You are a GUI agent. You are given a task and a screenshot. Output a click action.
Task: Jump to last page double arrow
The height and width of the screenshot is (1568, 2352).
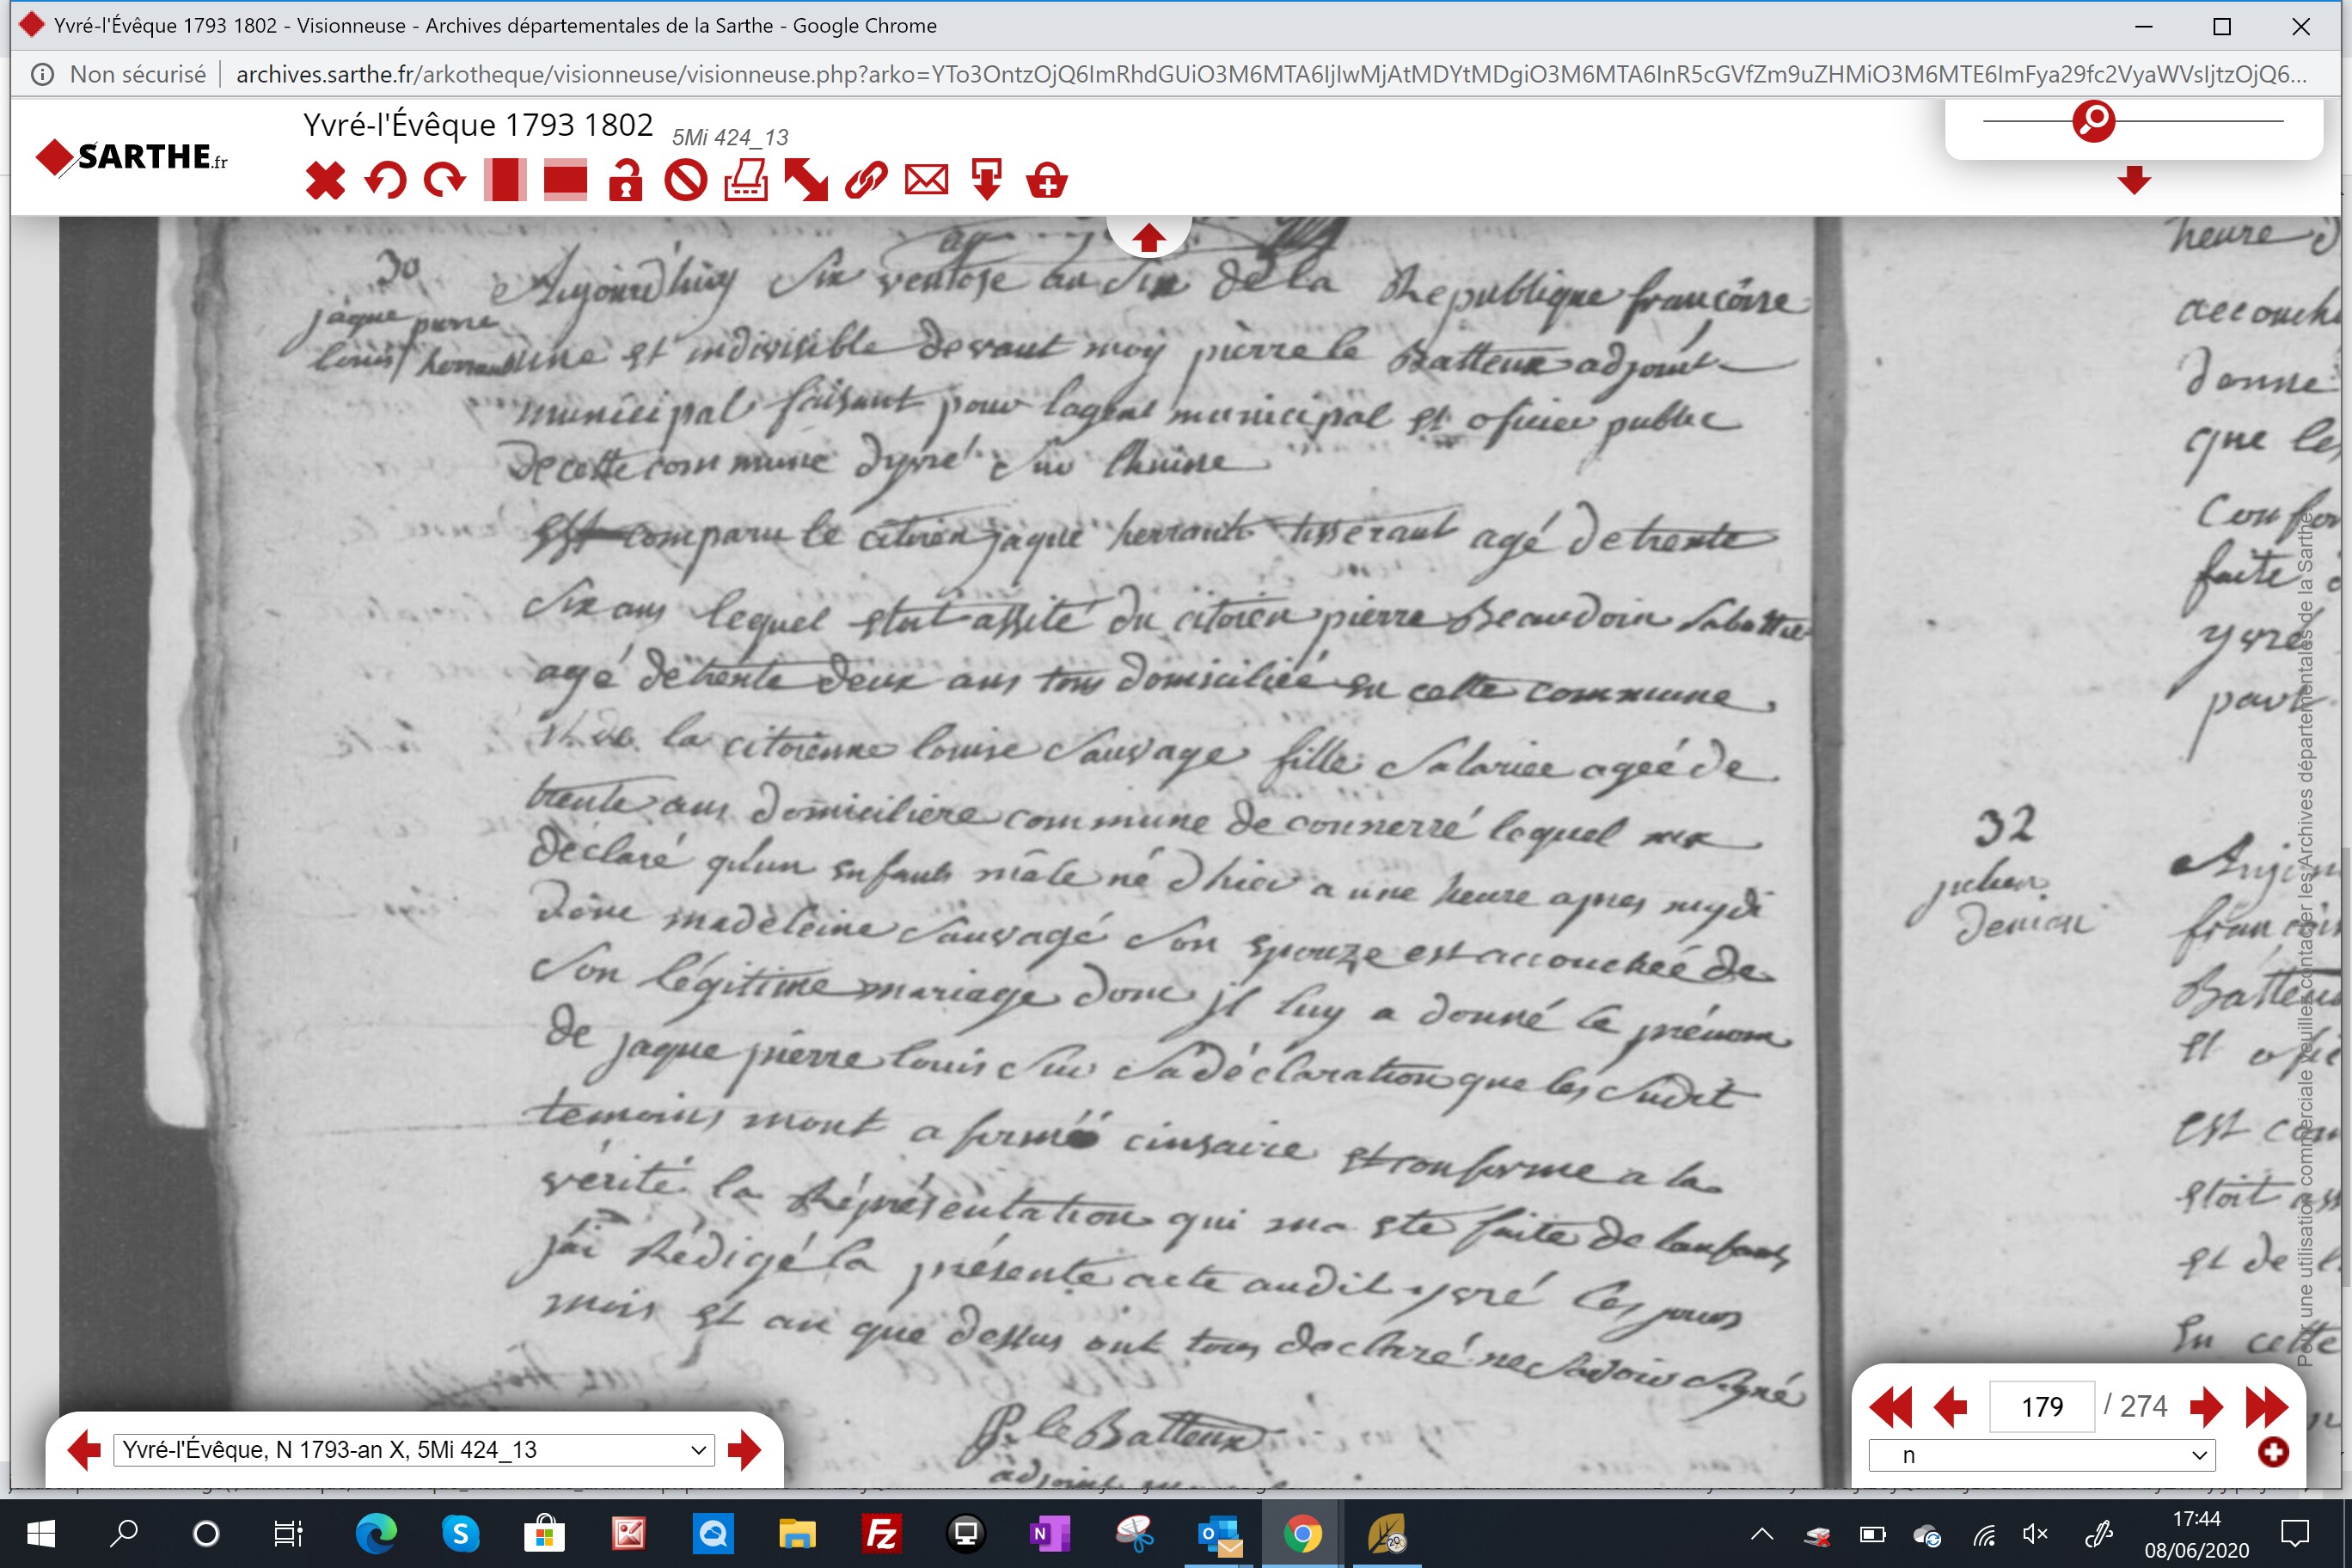[2266, 1407]
